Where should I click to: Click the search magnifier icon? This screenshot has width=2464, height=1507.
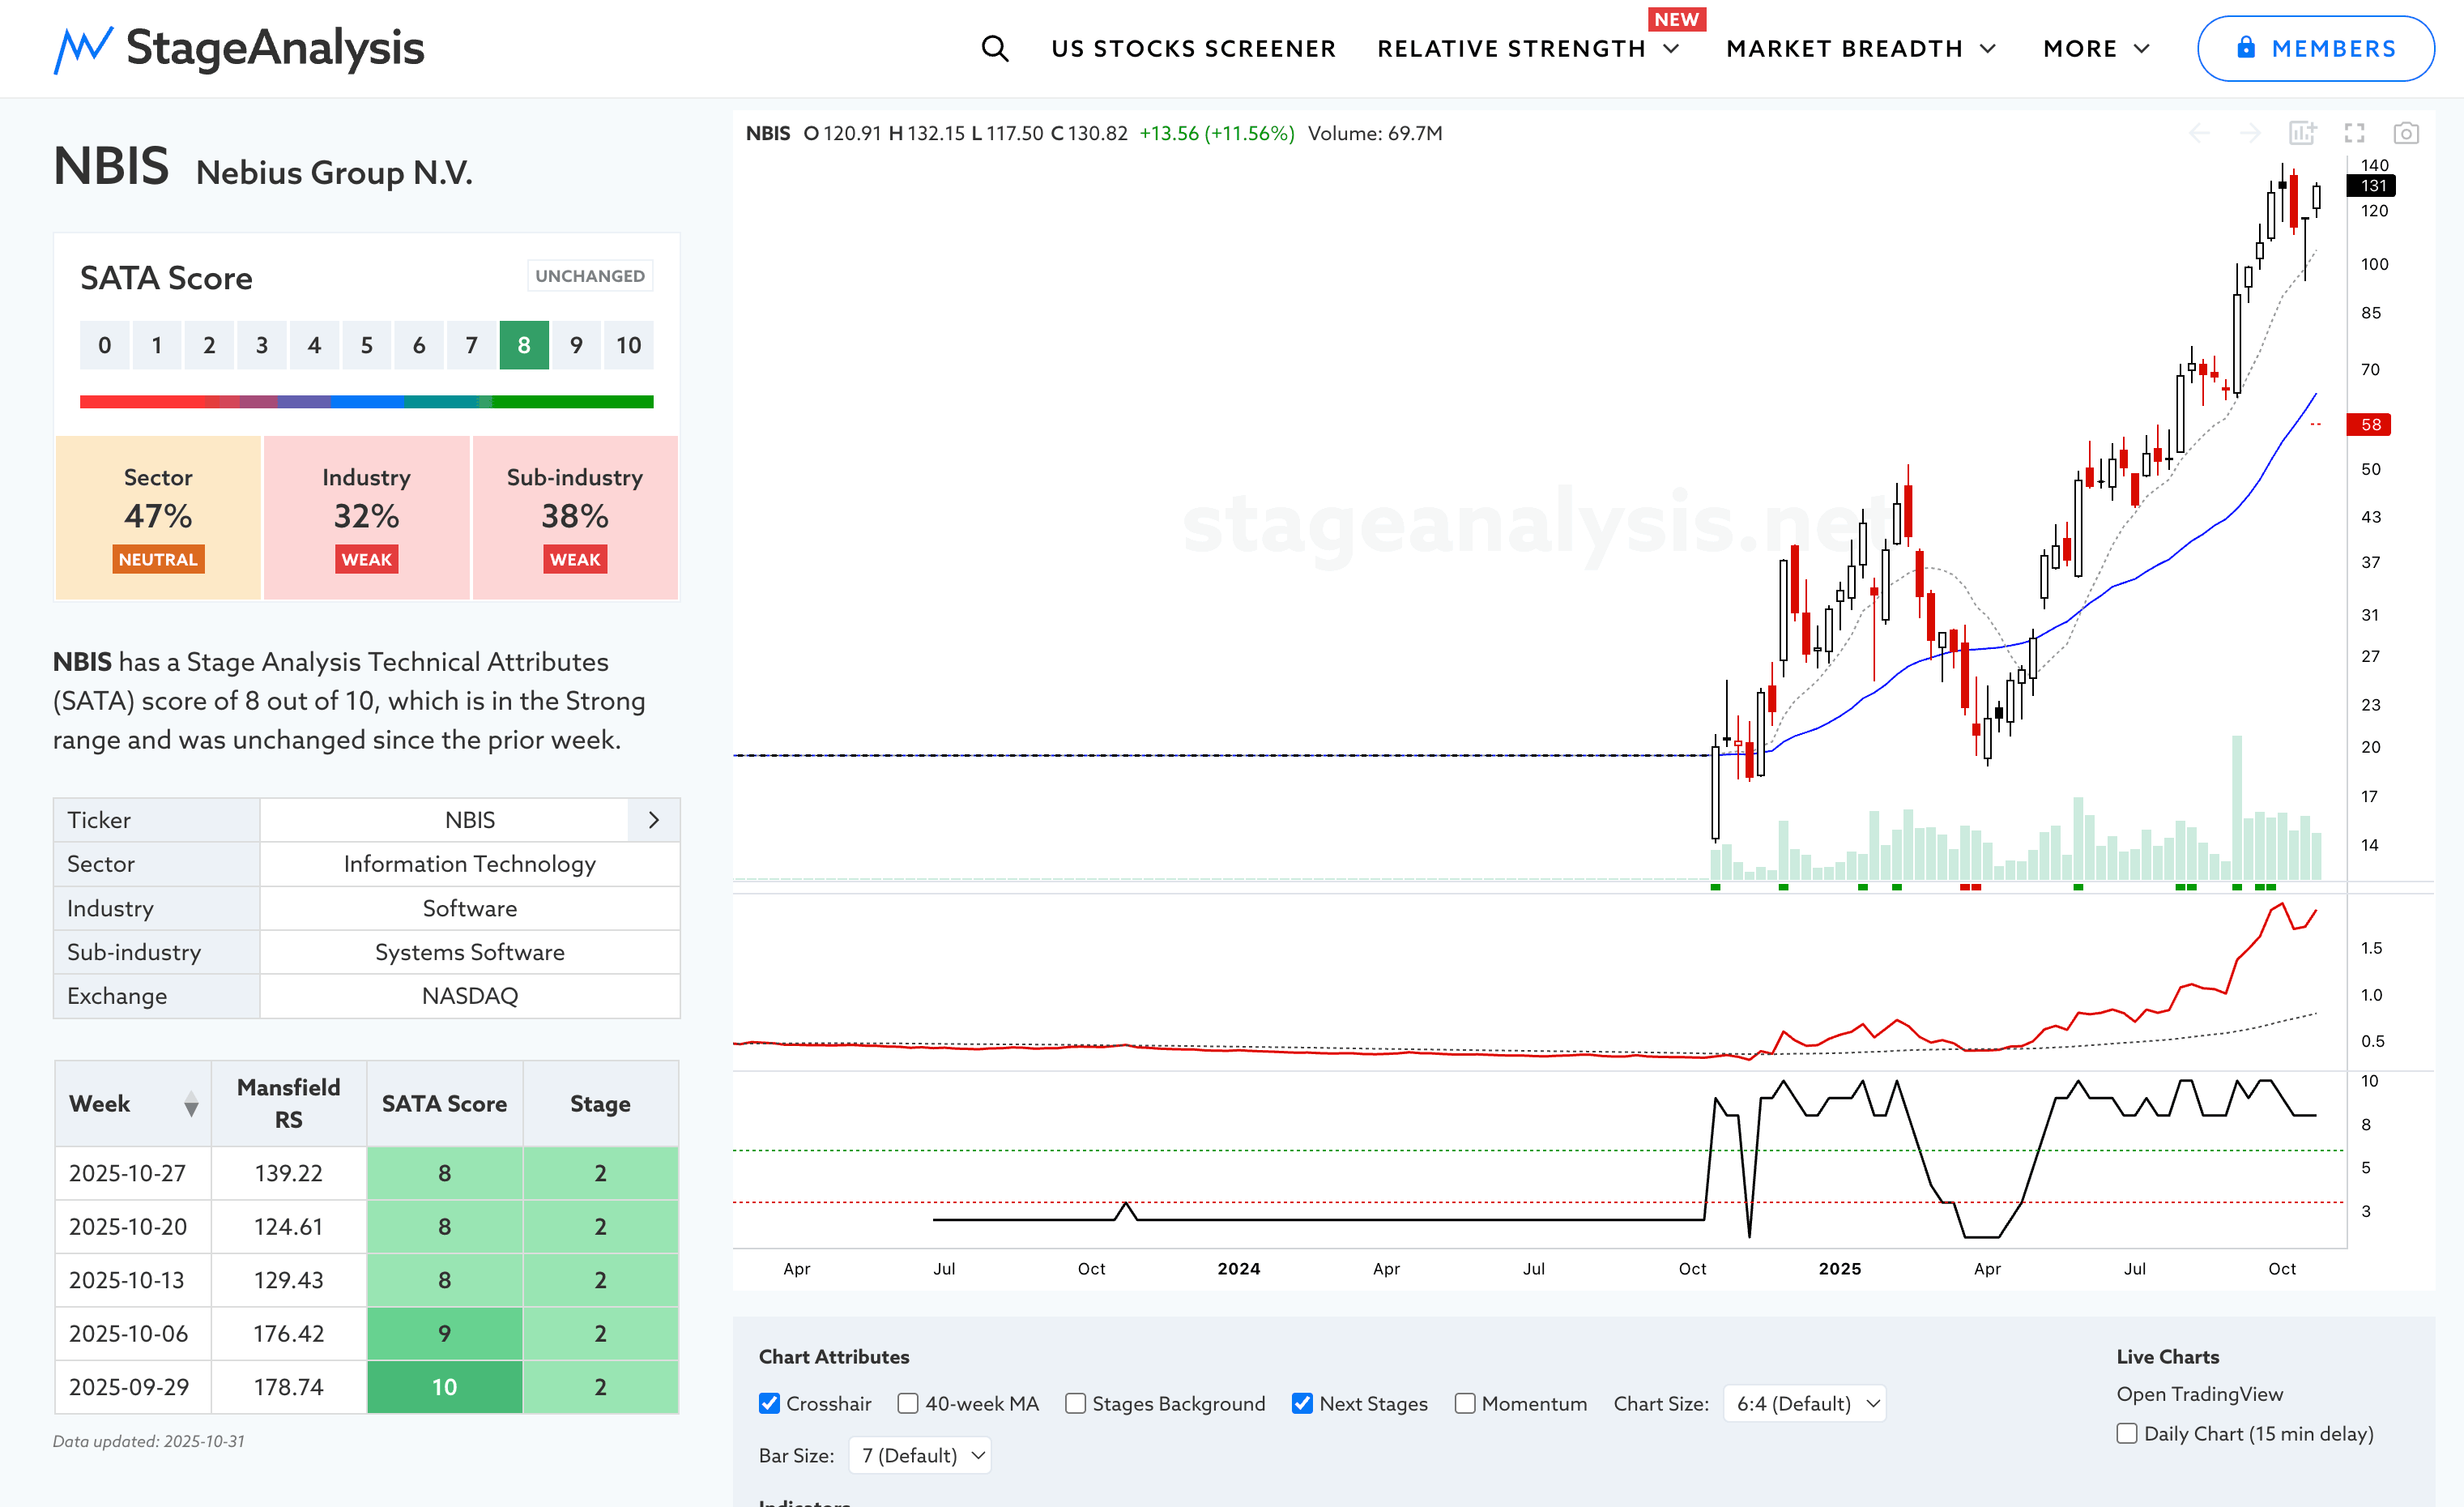pos(994,48)
